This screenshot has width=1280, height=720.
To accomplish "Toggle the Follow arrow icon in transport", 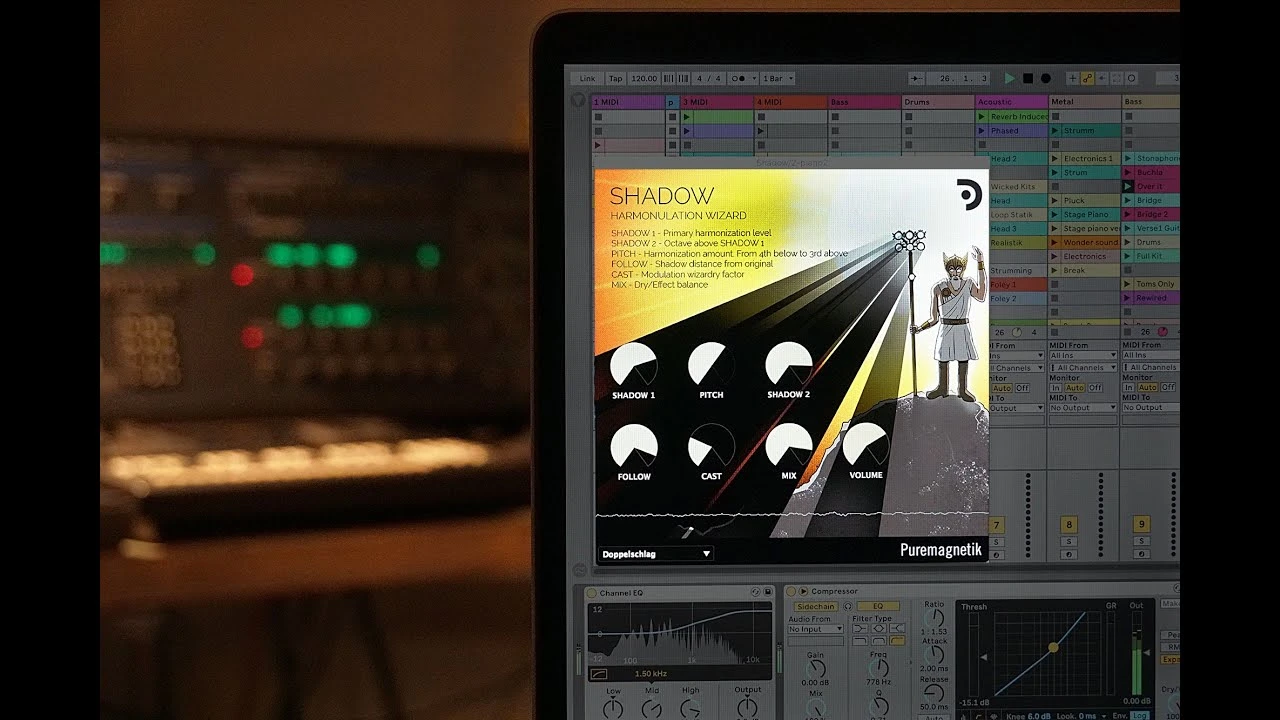I will (916, 78).
